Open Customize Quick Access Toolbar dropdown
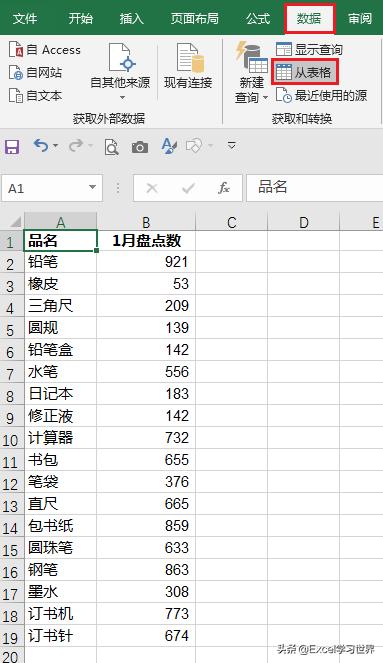 tap(231, 145)
